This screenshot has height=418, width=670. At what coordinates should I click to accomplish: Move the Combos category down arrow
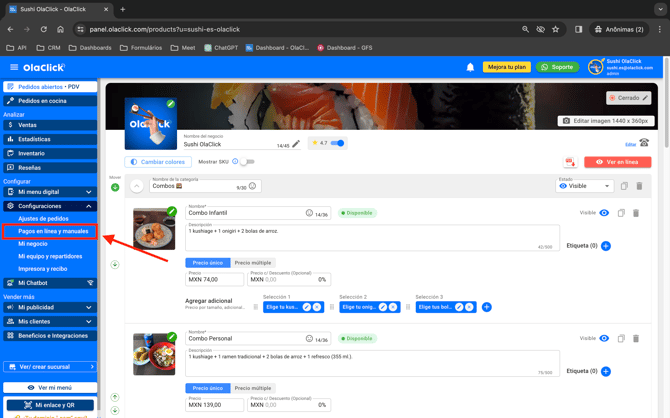(115, 187)
